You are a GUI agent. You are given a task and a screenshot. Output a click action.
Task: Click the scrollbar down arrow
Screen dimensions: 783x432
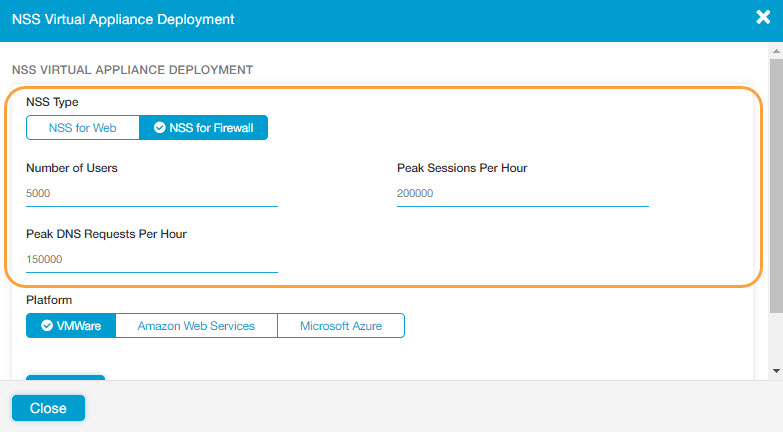tap(776, 371)
